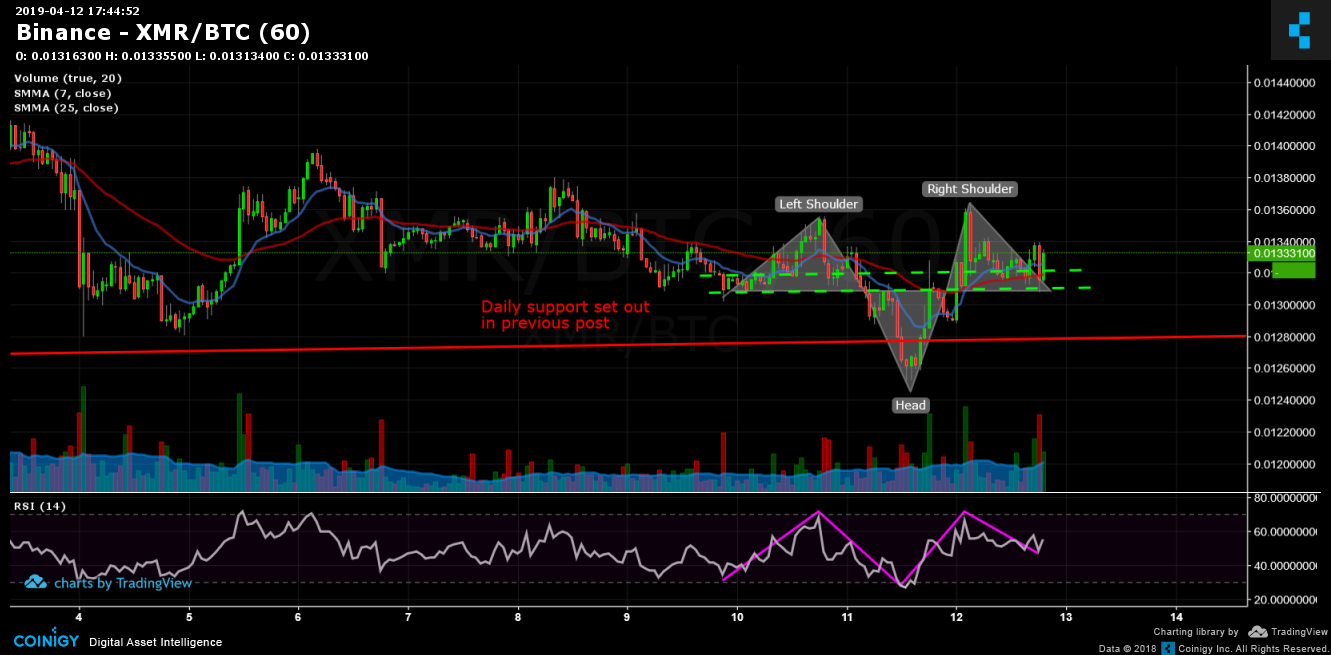Click price axis value "0.01420000"

coord(1286,115)
